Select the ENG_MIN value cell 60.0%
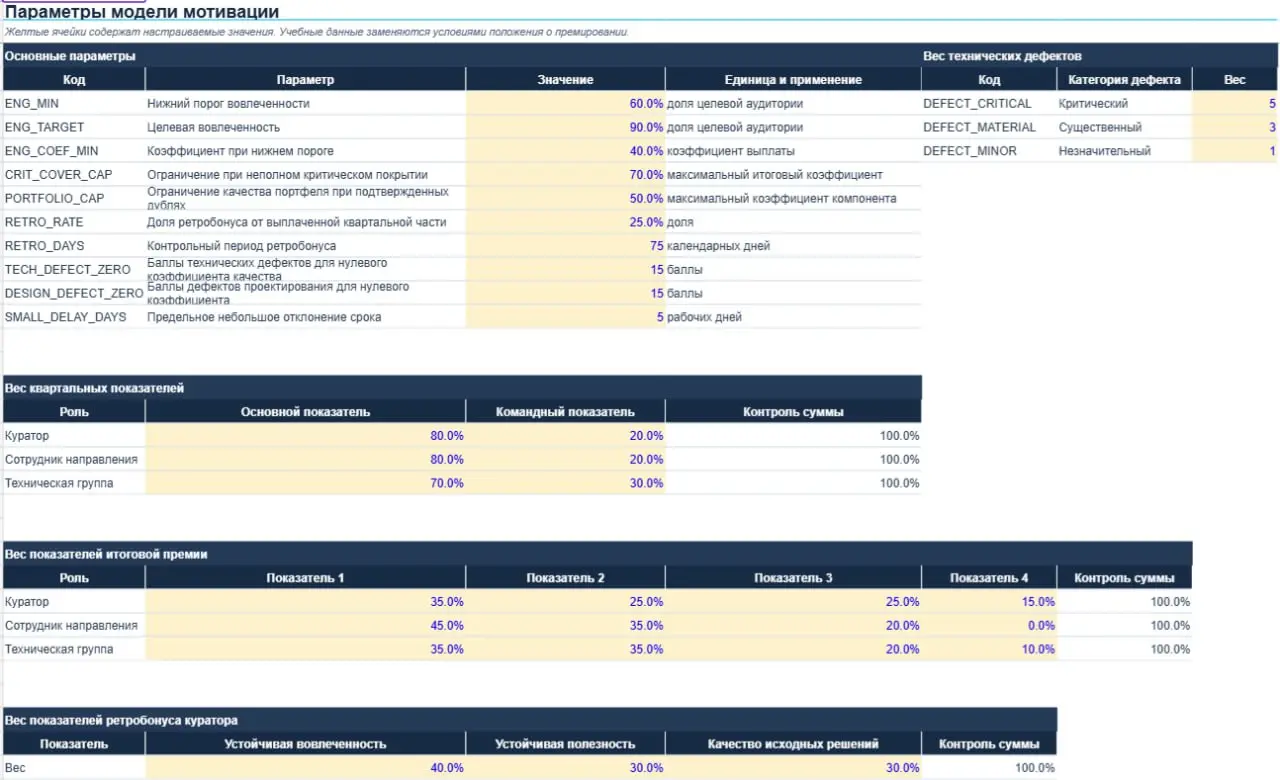The image size is (1280, 780). click(565, 104)
